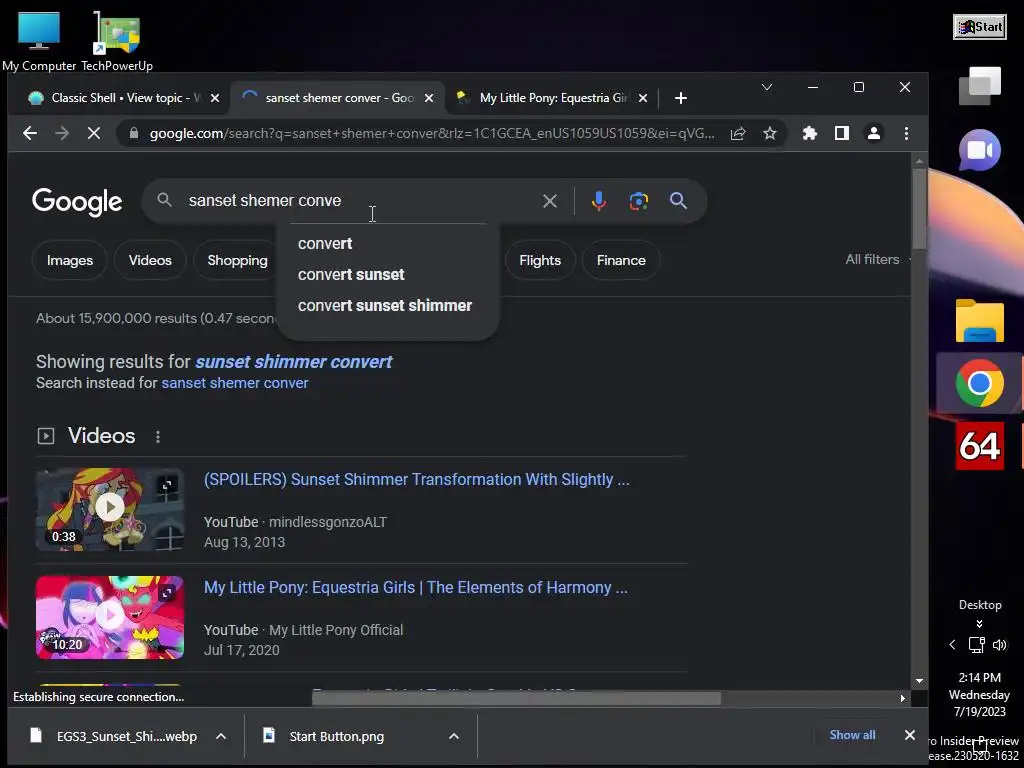Go back using the browser back arrow
The height and width of the screenshot is (768, 1024).
pos(30,133)
